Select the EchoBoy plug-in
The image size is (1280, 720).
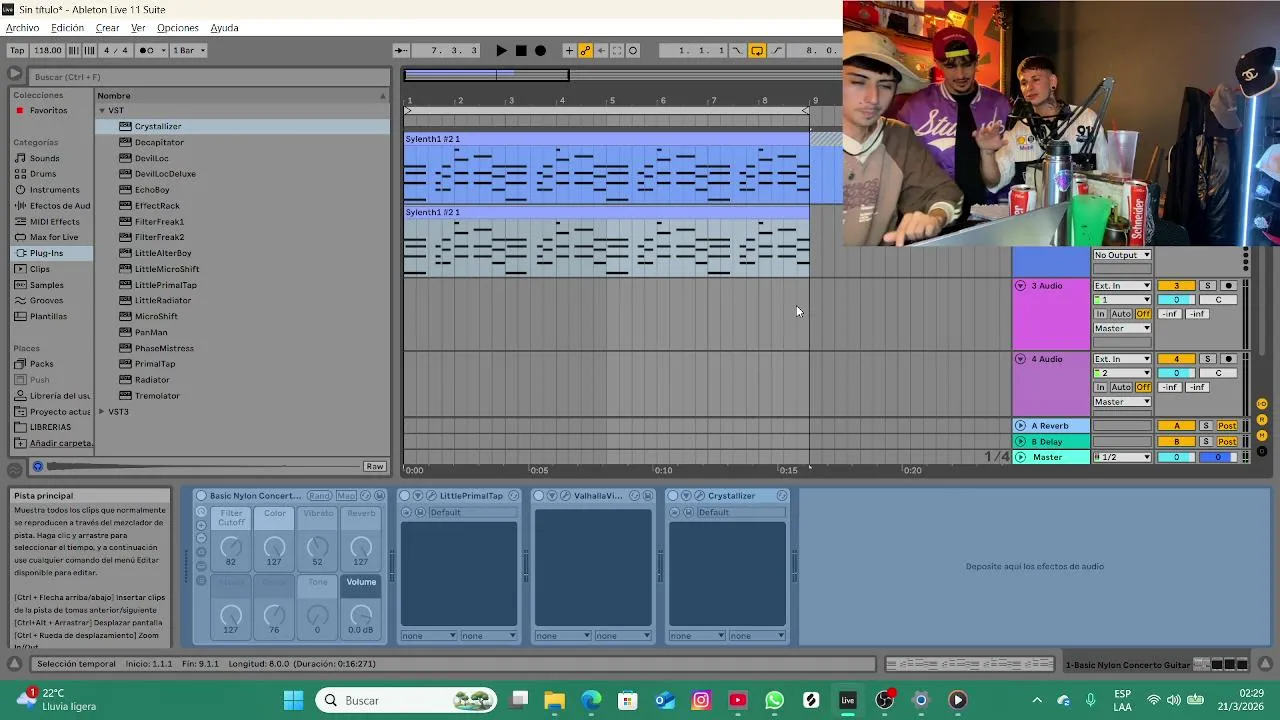tap(152, 190)
